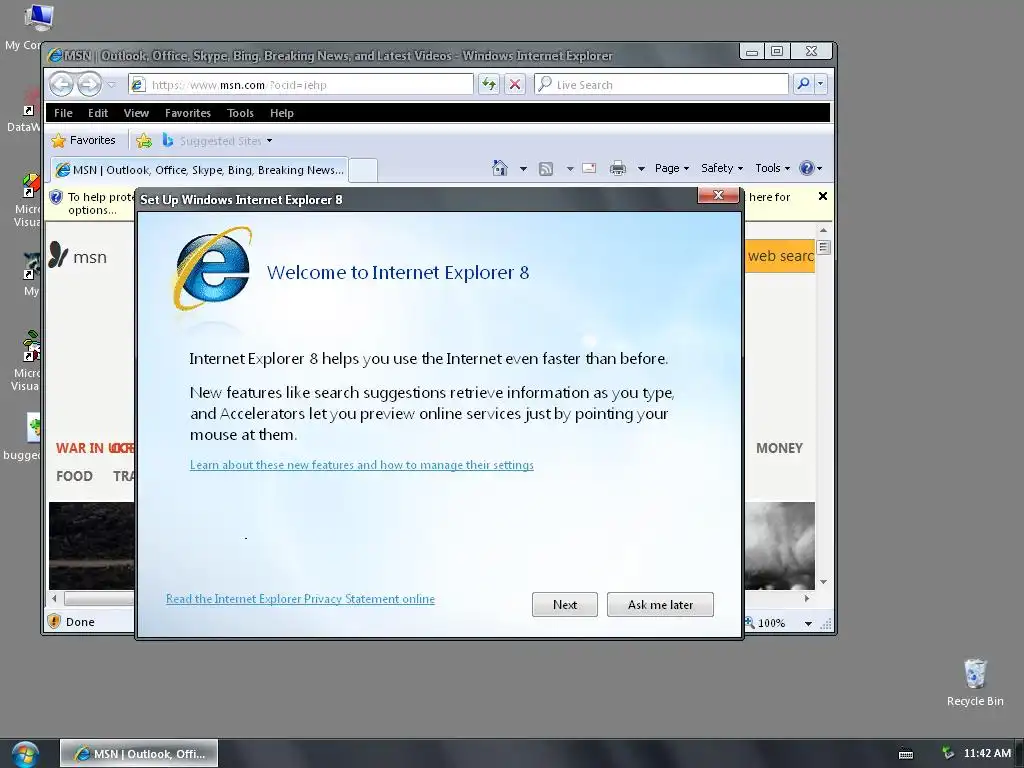Click the msn logo on the page
Viewport: 1024px width, 768px height.
tap(78, 256)
